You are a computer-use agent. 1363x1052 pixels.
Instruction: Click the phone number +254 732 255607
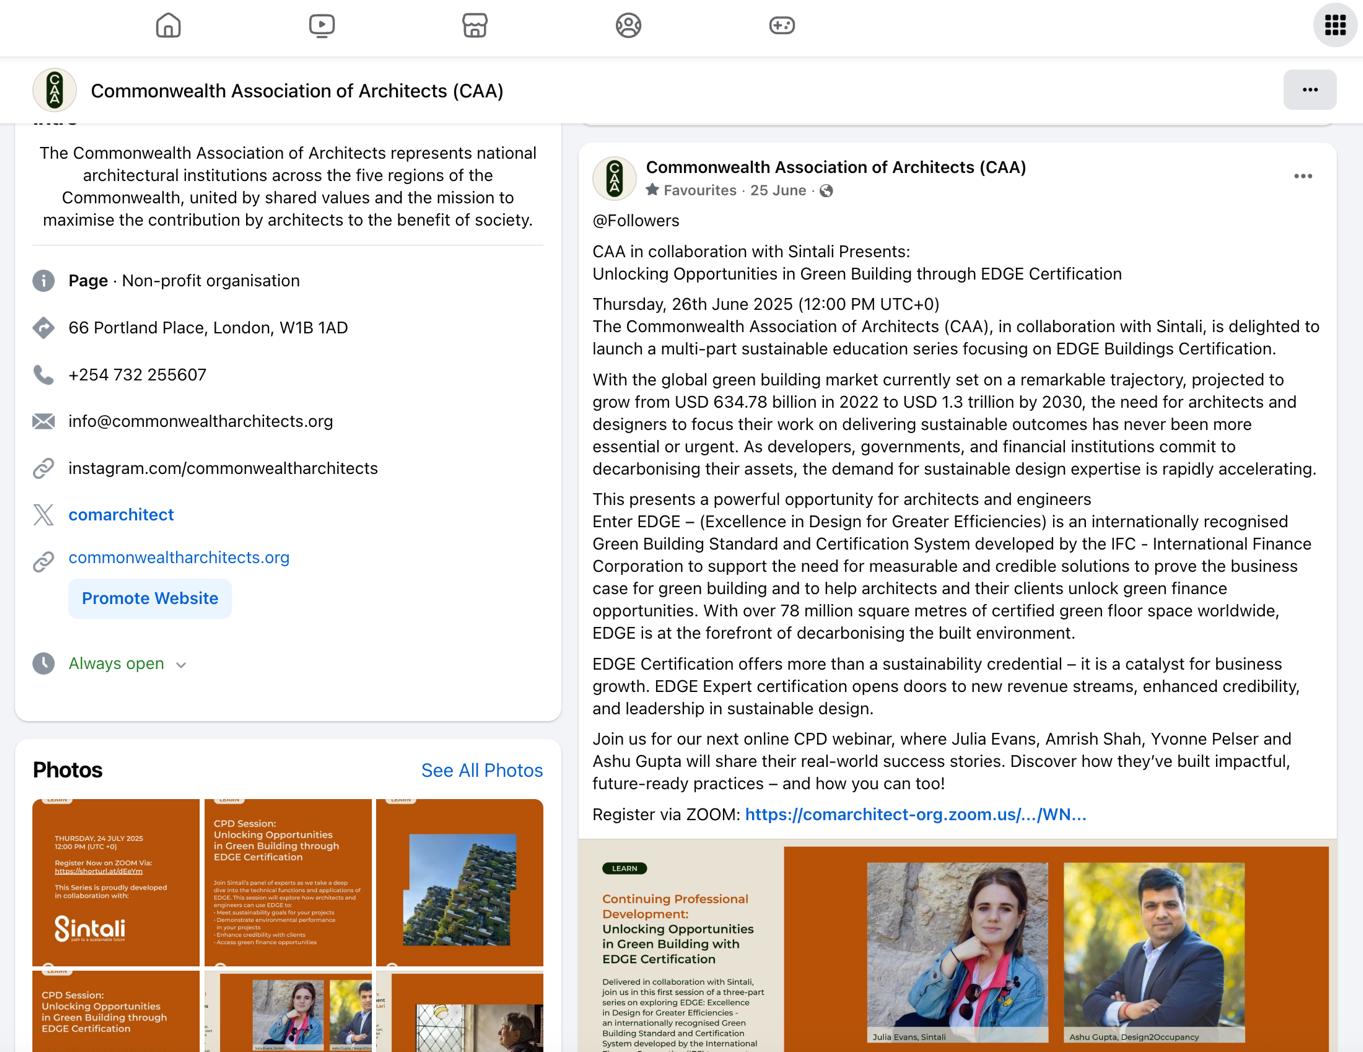(x=137, y=375)
